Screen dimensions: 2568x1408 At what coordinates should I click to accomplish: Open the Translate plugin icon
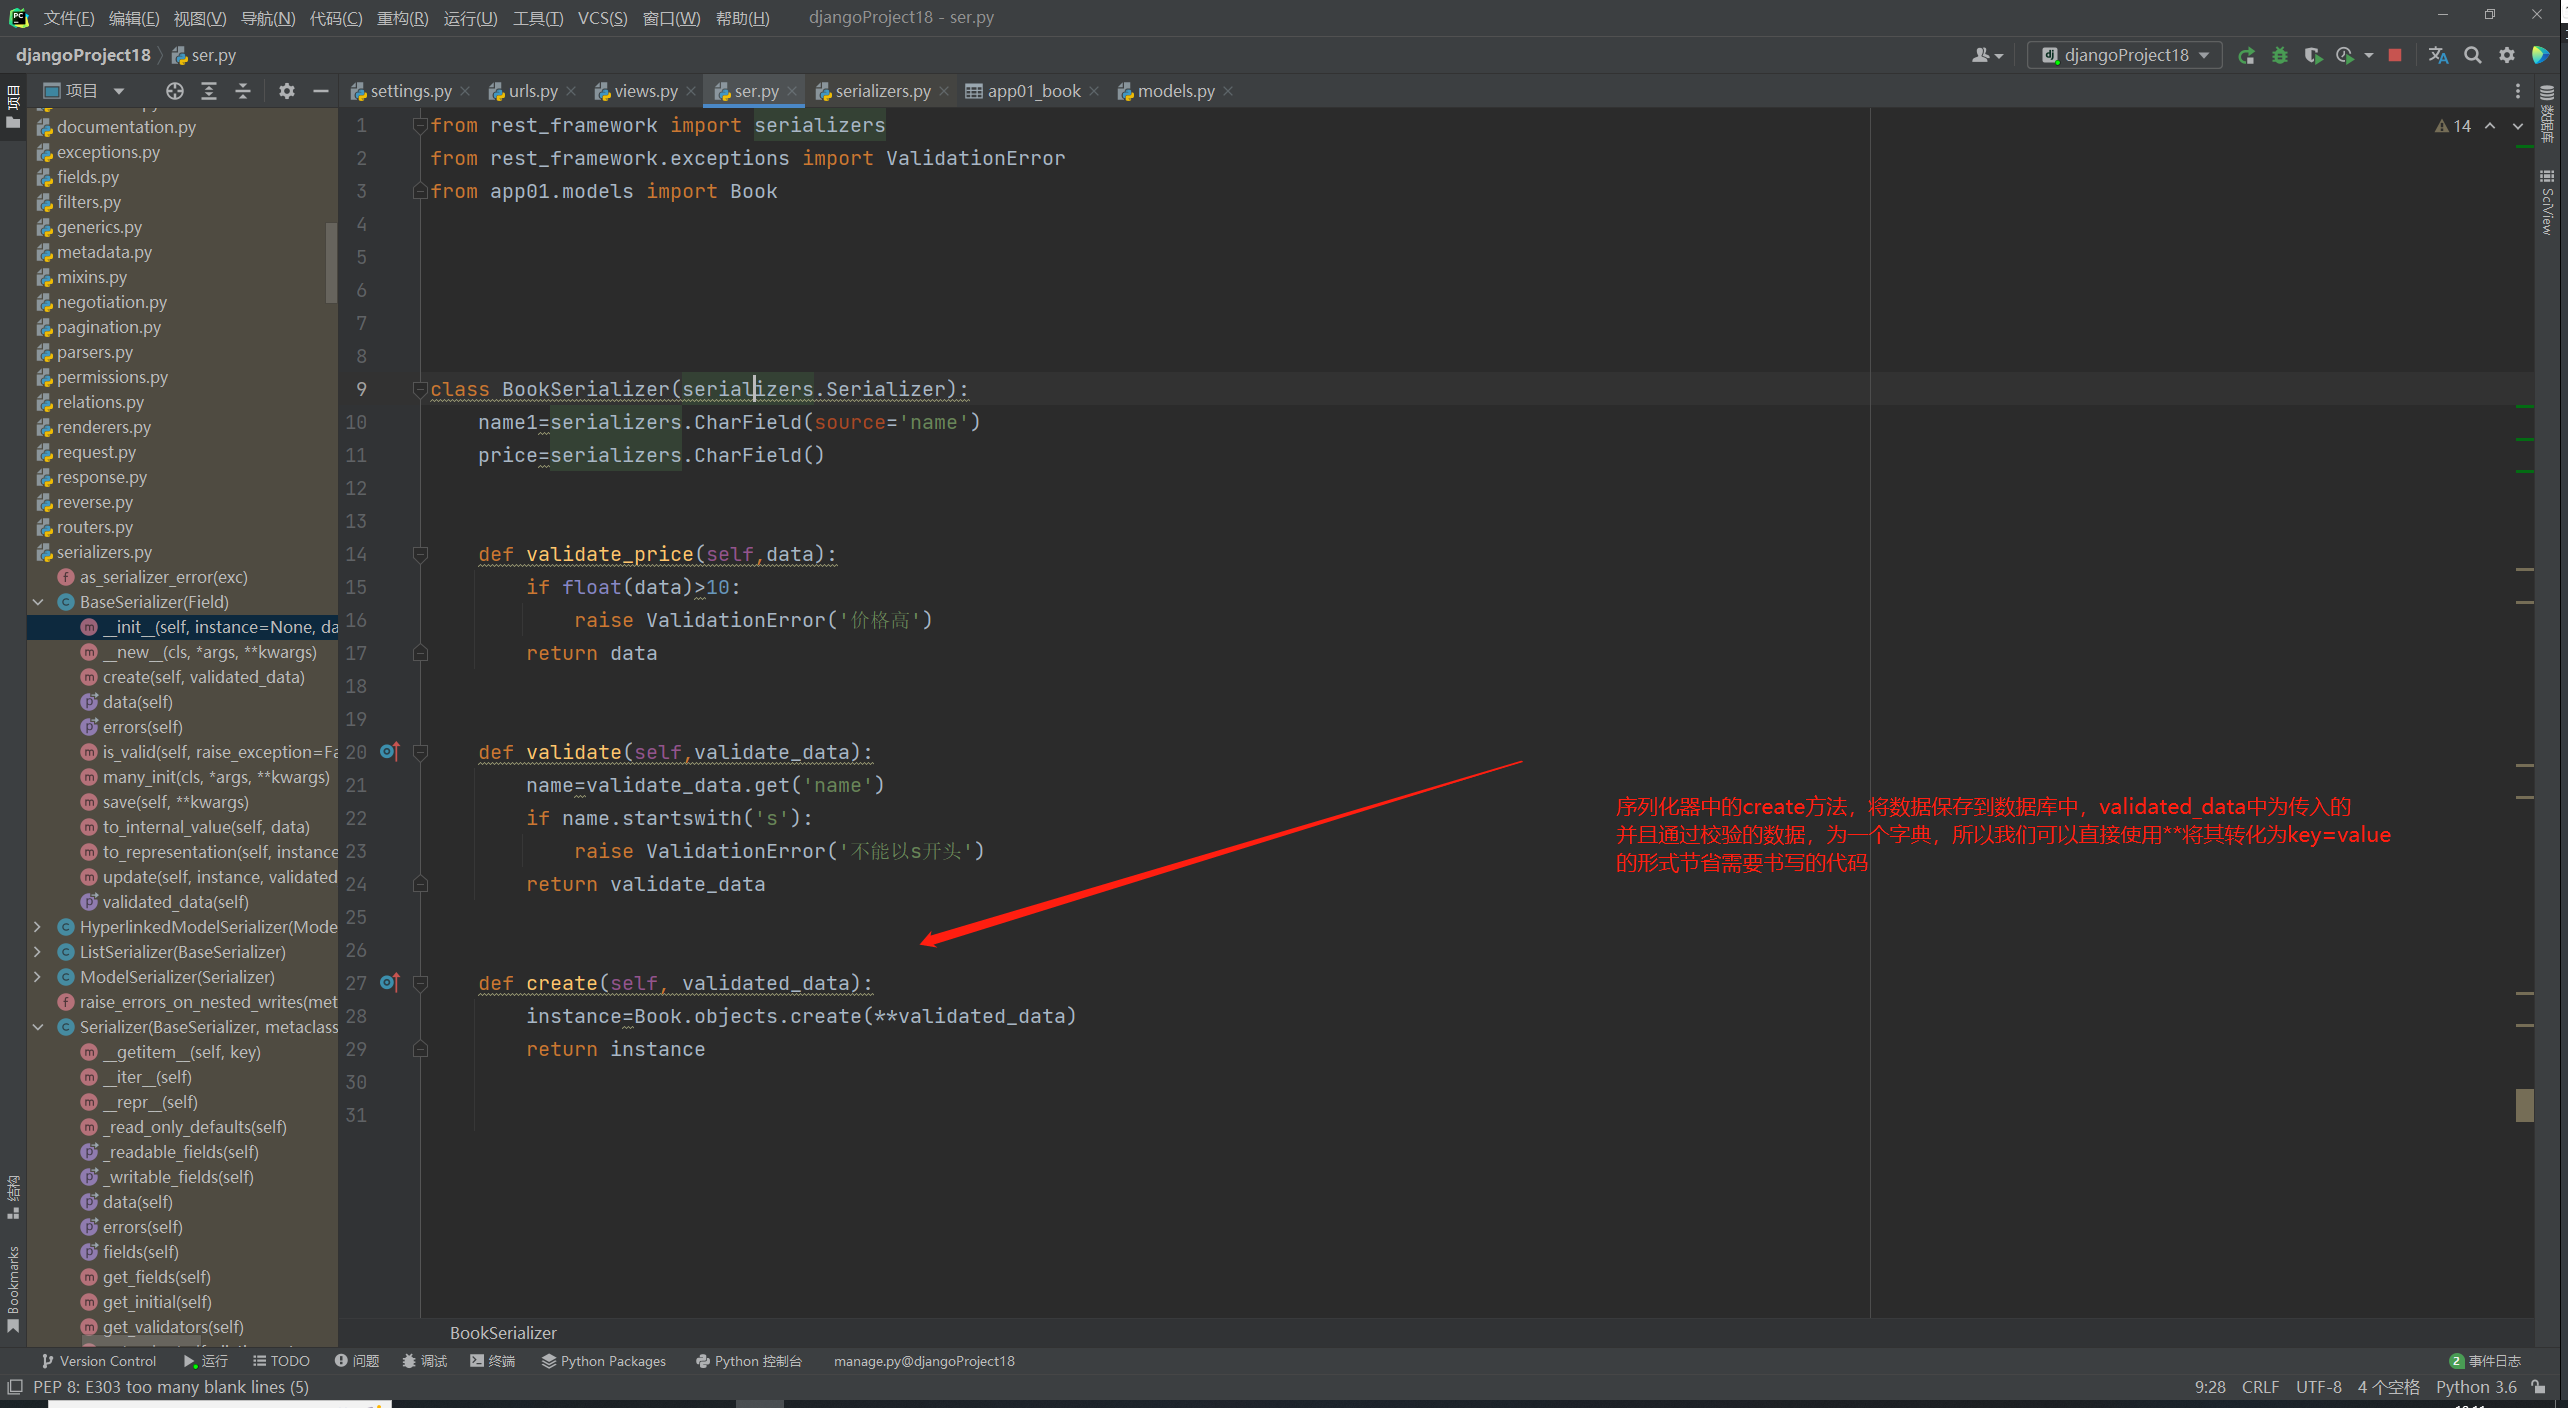[x=2438, y=56]
